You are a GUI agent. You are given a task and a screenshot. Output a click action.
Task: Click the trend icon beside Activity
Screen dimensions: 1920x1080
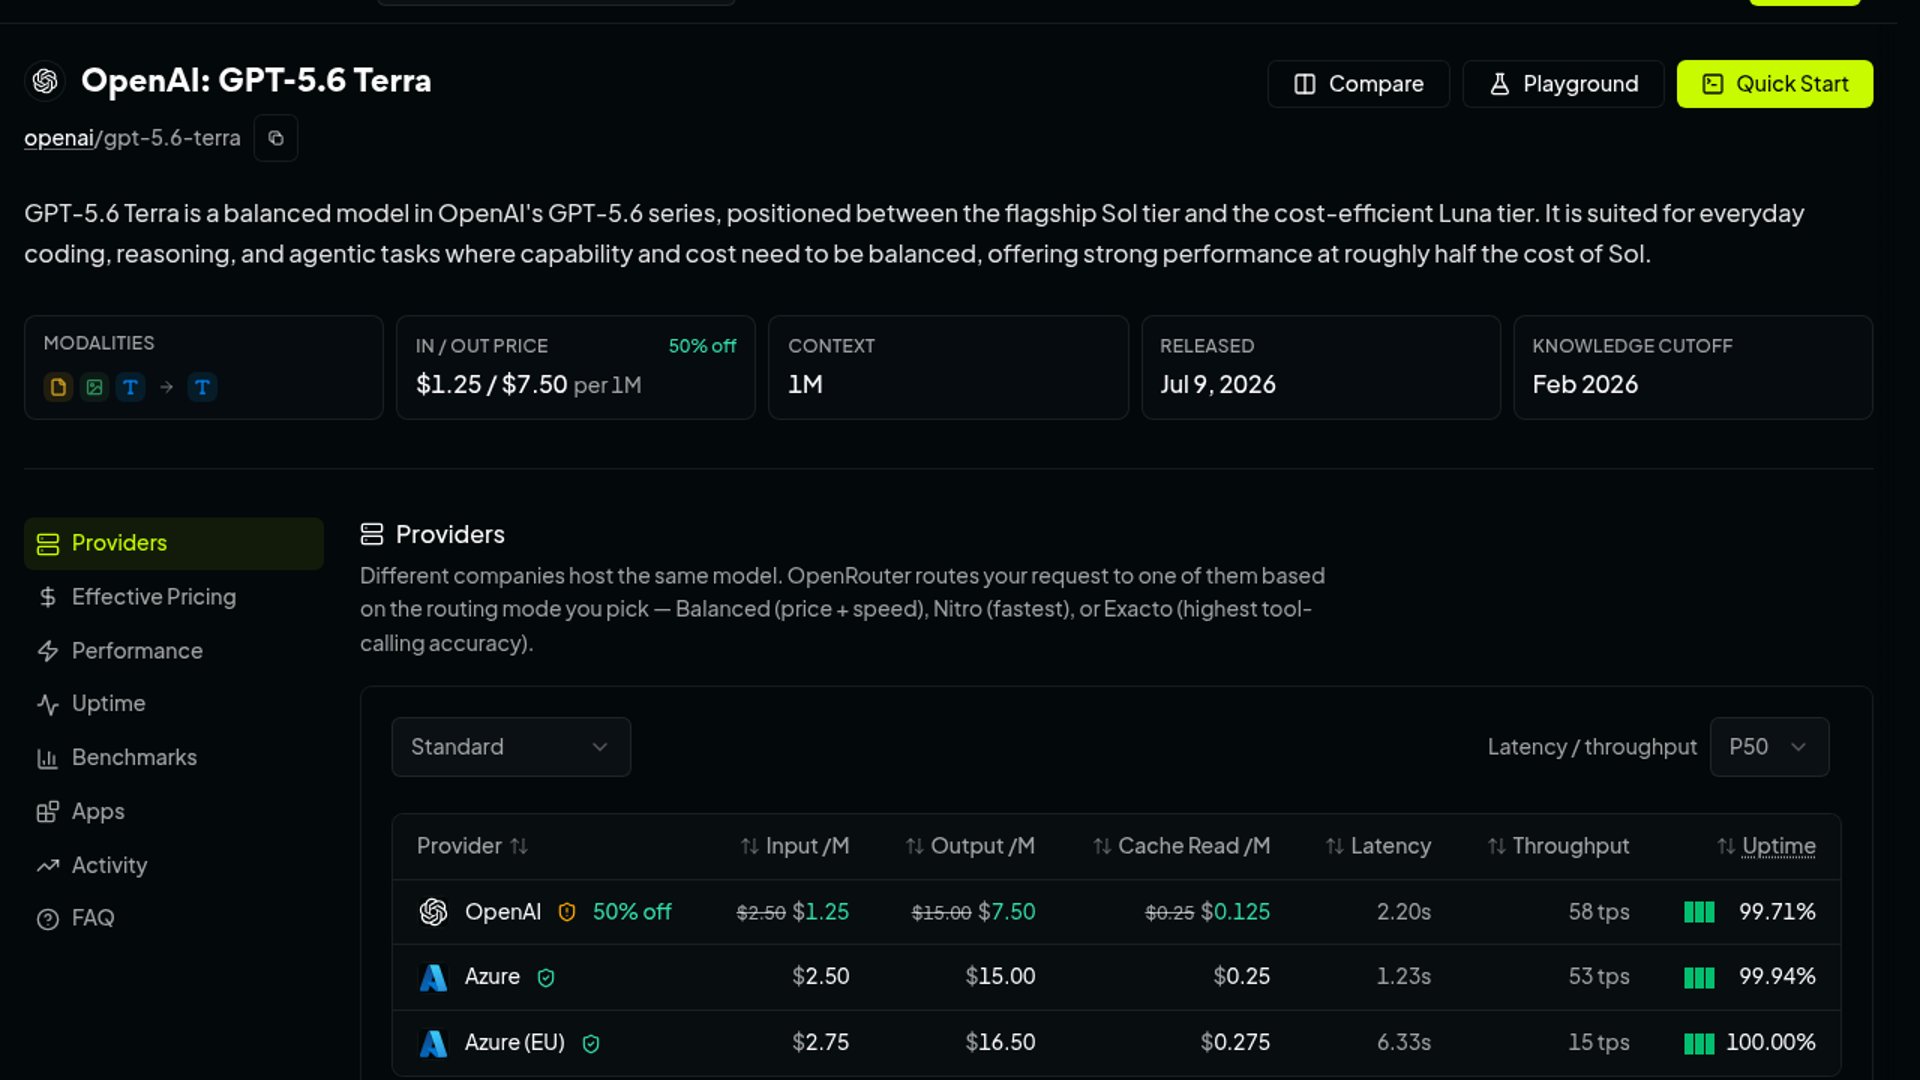(x=47, y=866)
